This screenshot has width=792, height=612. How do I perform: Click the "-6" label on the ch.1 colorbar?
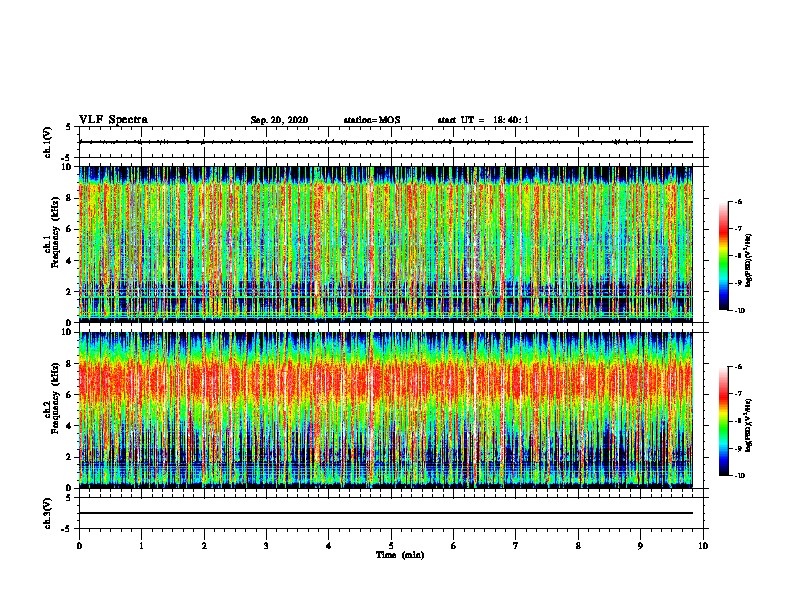[x=739, y=202]
